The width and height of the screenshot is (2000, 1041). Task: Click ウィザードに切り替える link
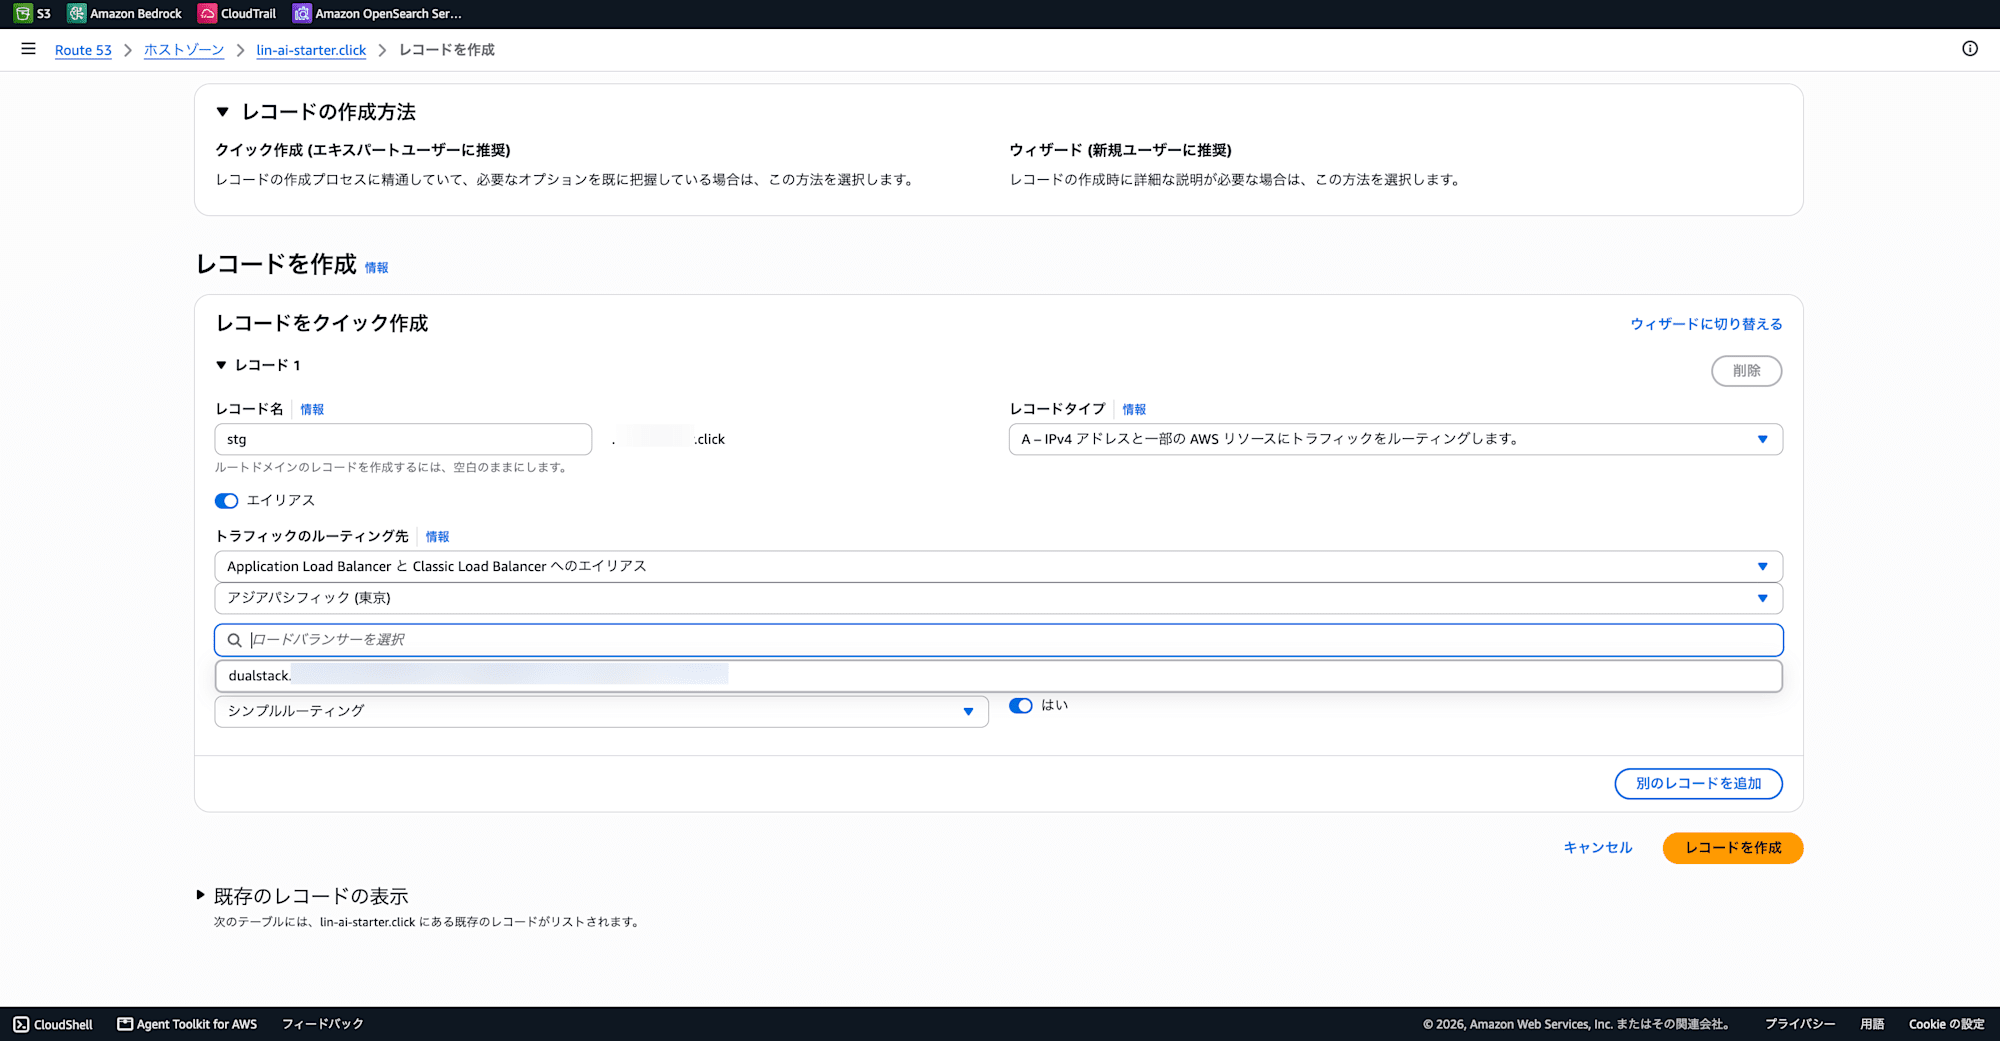click(x=1706, y=324)
